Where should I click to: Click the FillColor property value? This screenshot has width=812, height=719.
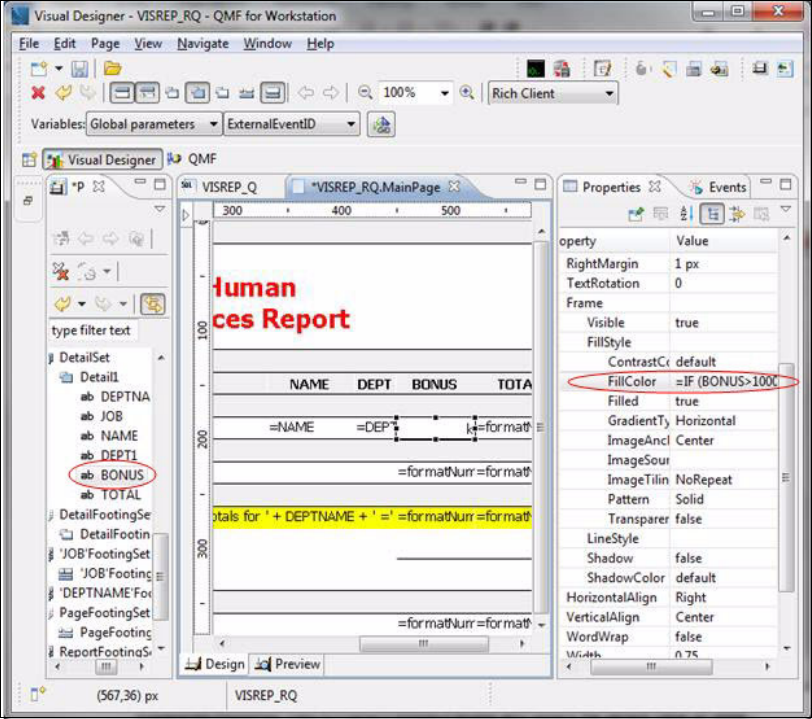pyautogui.click(x=726, y=382)
